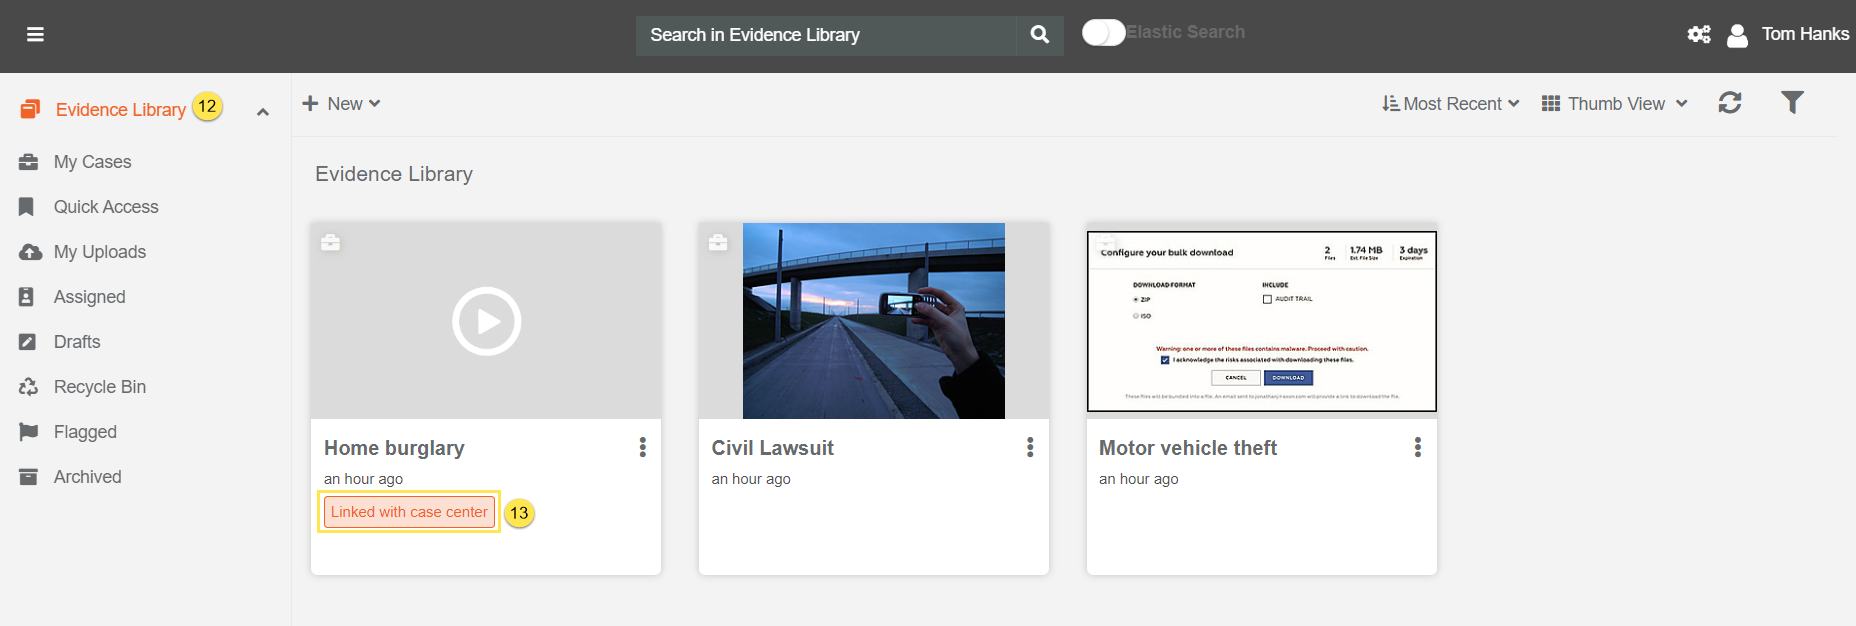
Task: Open the settings gears icon
Action: pos(1698,35)
